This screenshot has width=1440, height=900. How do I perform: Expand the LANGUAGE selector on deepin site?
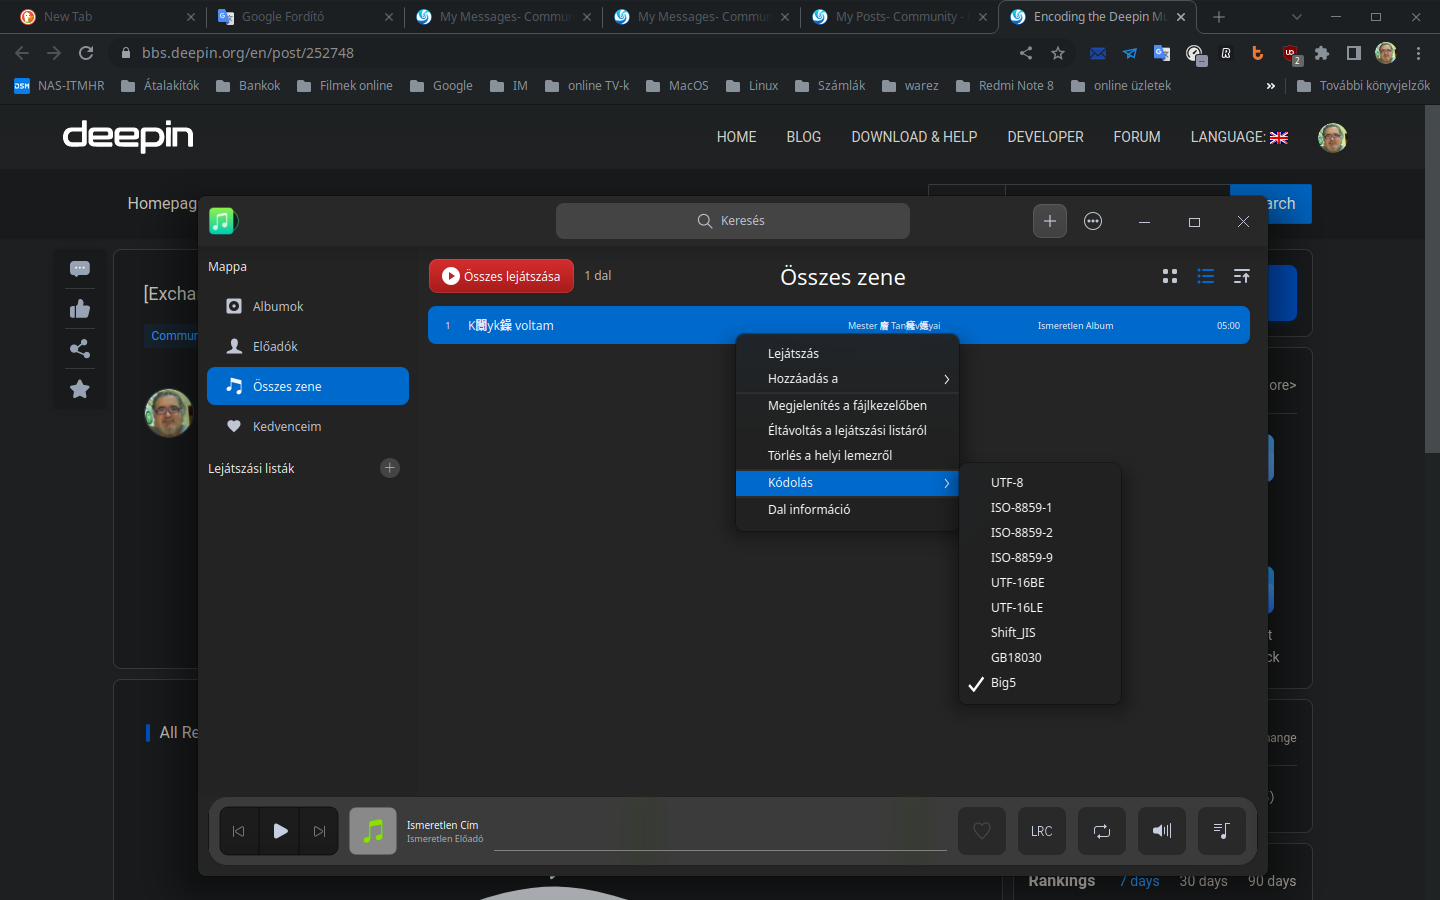click(1239, 137)
